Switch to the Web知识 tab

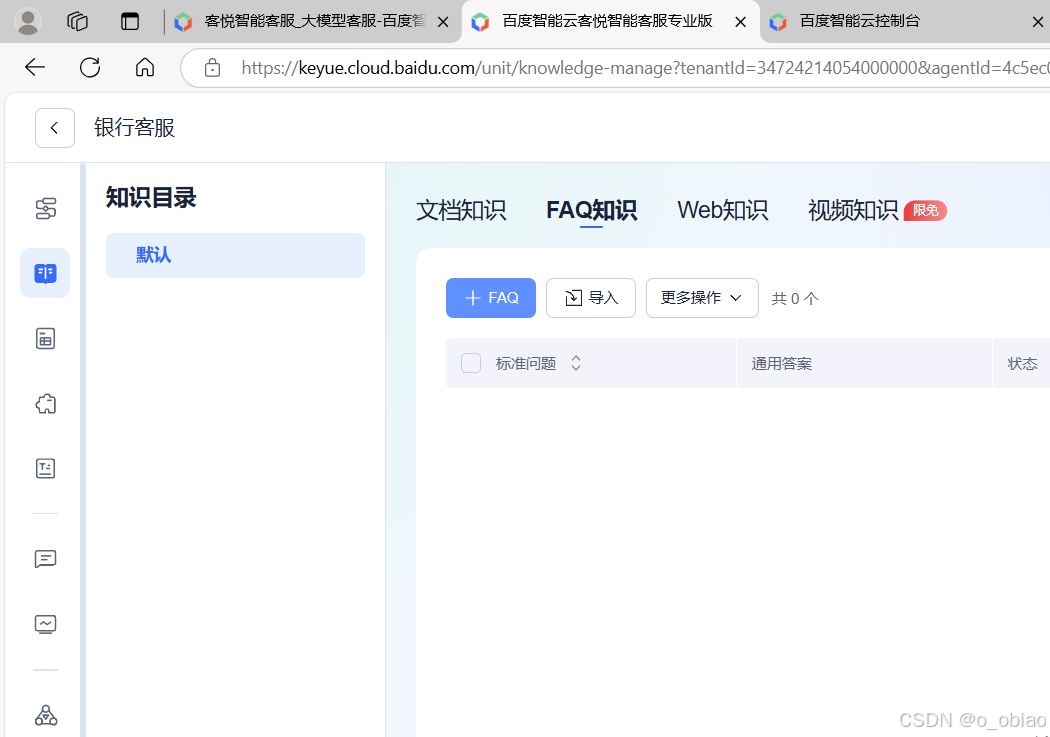coord(723,210)
